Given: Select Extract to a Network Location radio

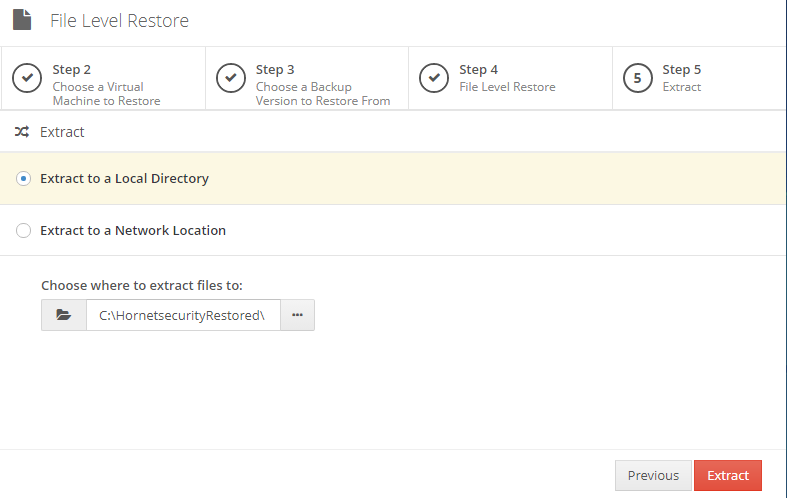Looking at the screenshot, I should (23, 230).
